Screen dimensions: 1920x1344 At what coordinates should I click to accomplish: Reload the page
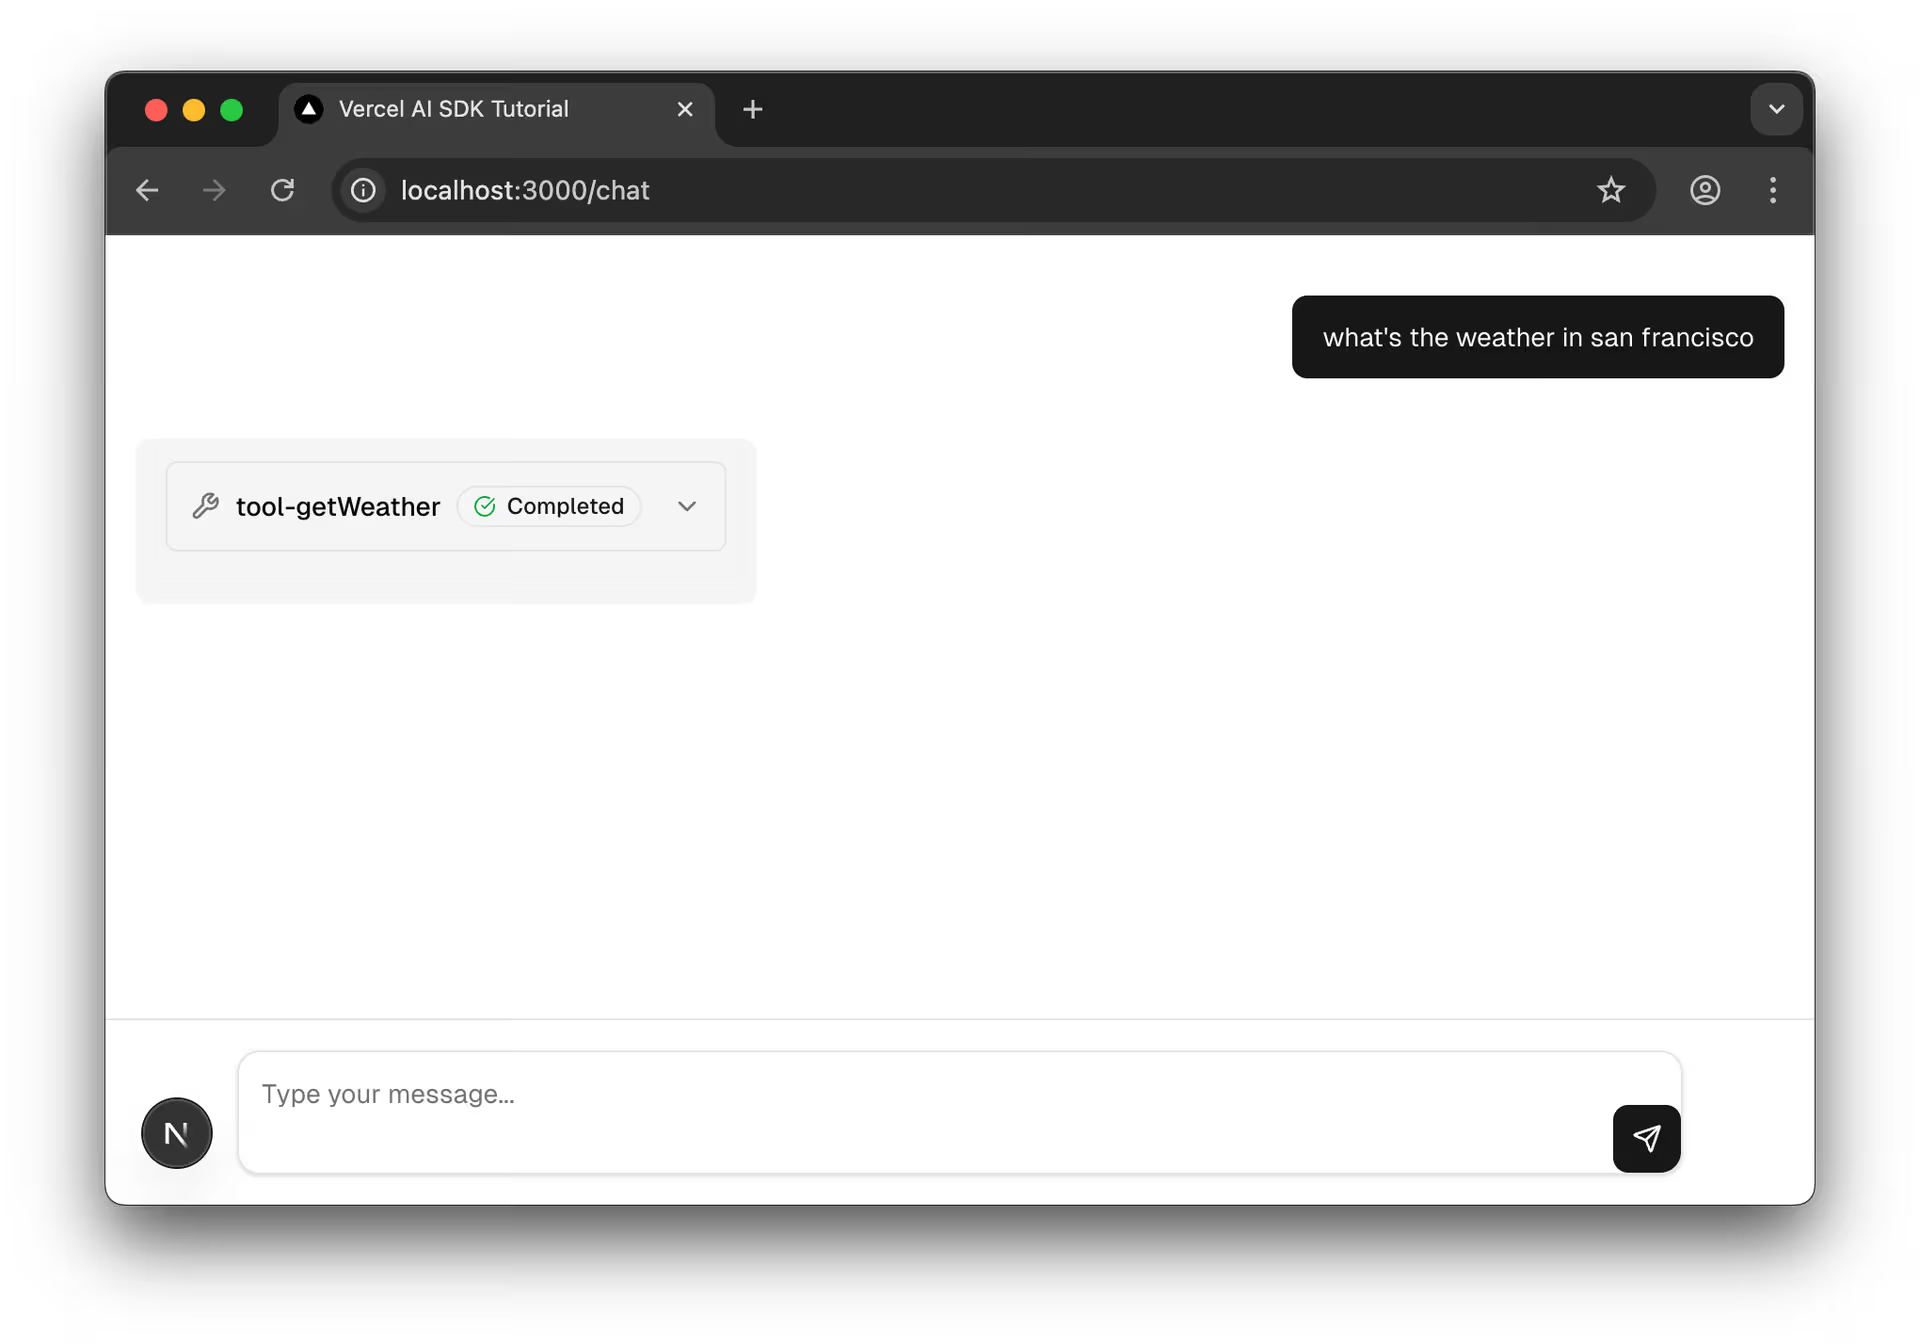[x=283, y=190]
